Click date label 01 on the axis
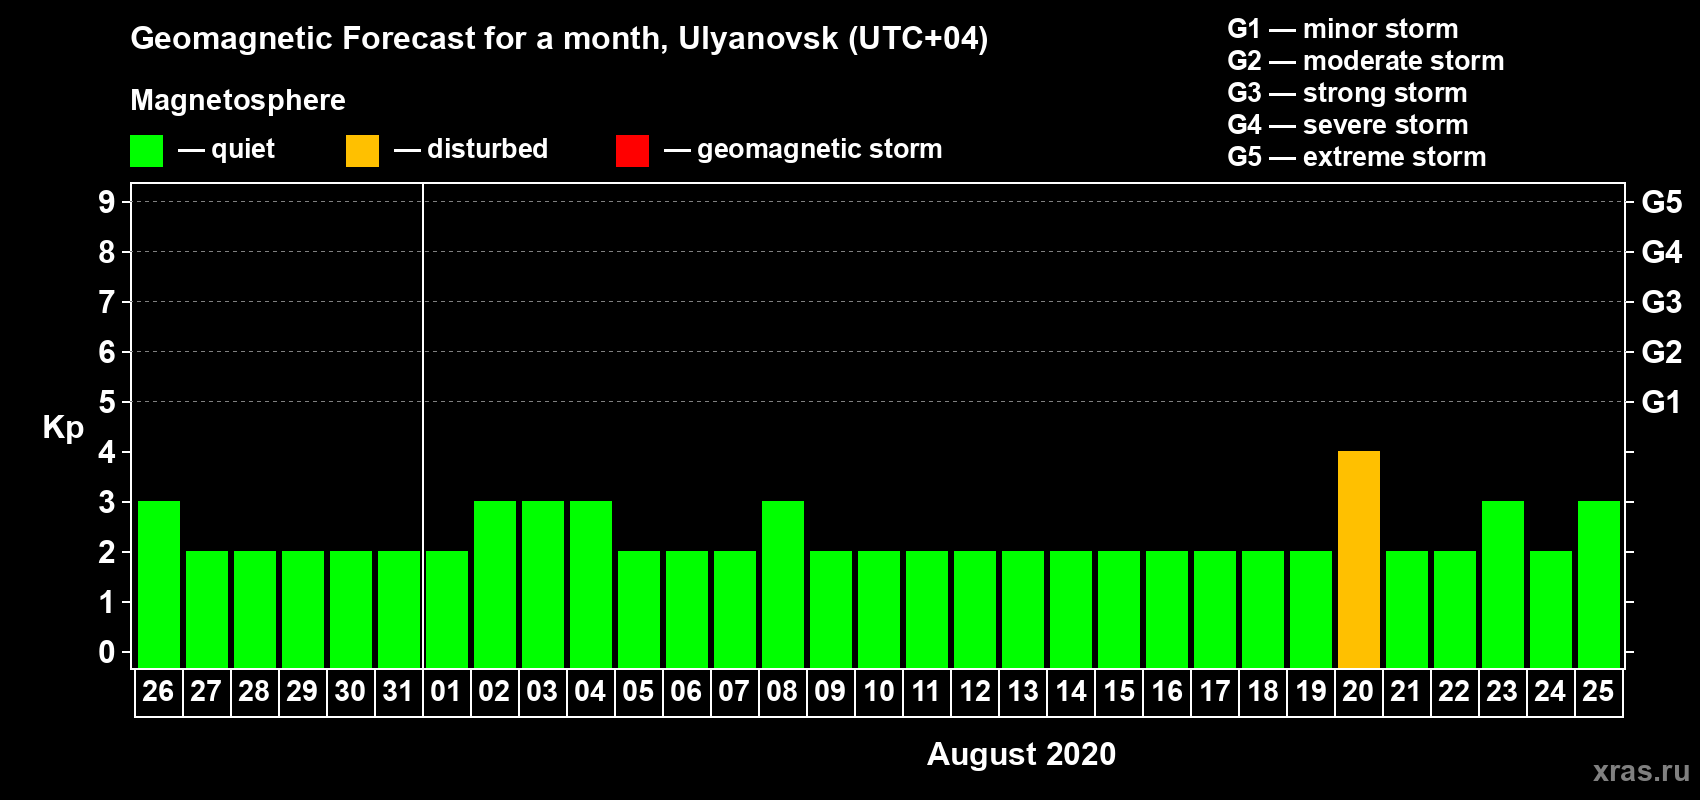The width and height of the screenshot is (1700, 800). (446, 692)
